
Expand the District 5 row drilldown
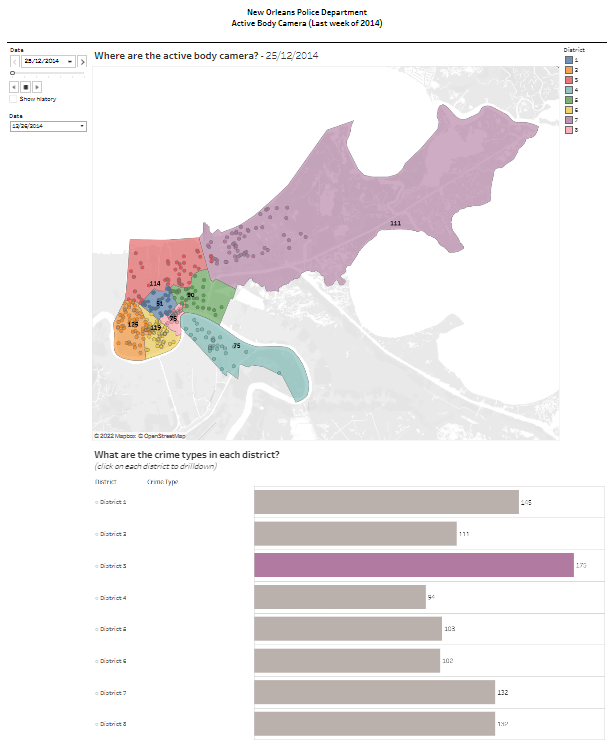96,629
